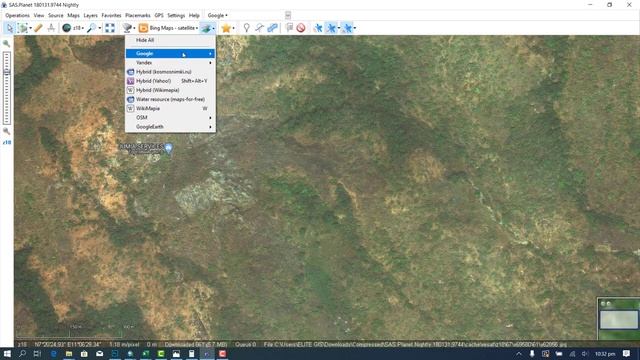Screen dimensions: 640x360
Task: Enable Hybrid (Yahoo!) layer
Action: pyautogui.click(x=170, y=81)
